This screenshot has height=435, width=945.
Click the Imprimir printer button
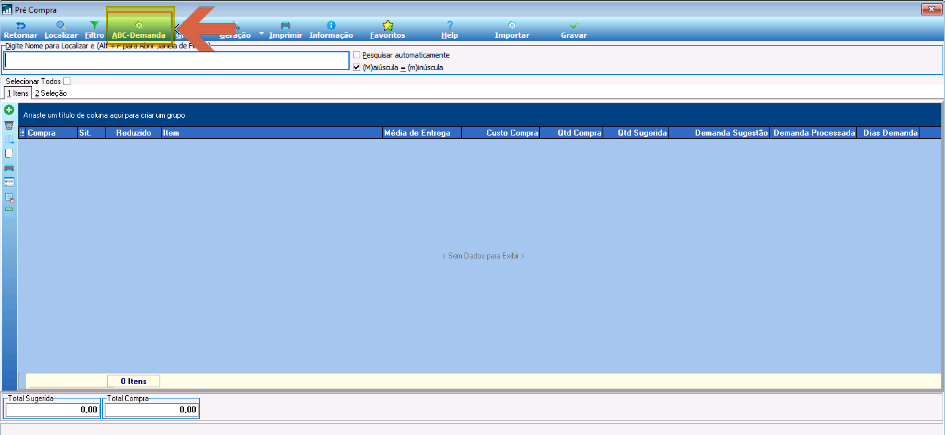286,31
